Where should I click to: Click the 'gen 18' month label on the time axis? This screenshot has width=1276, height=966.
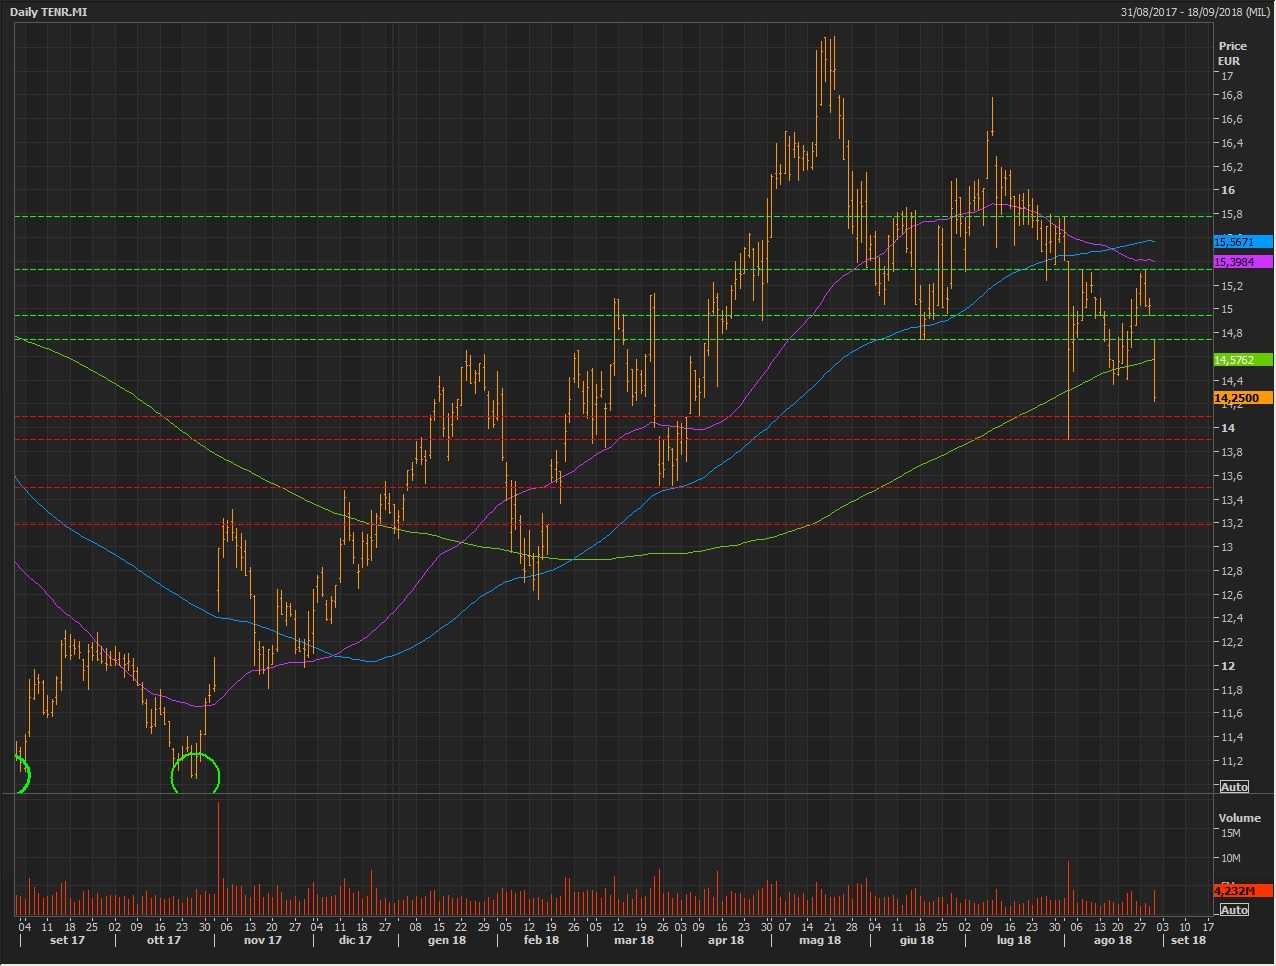point(446,940)
